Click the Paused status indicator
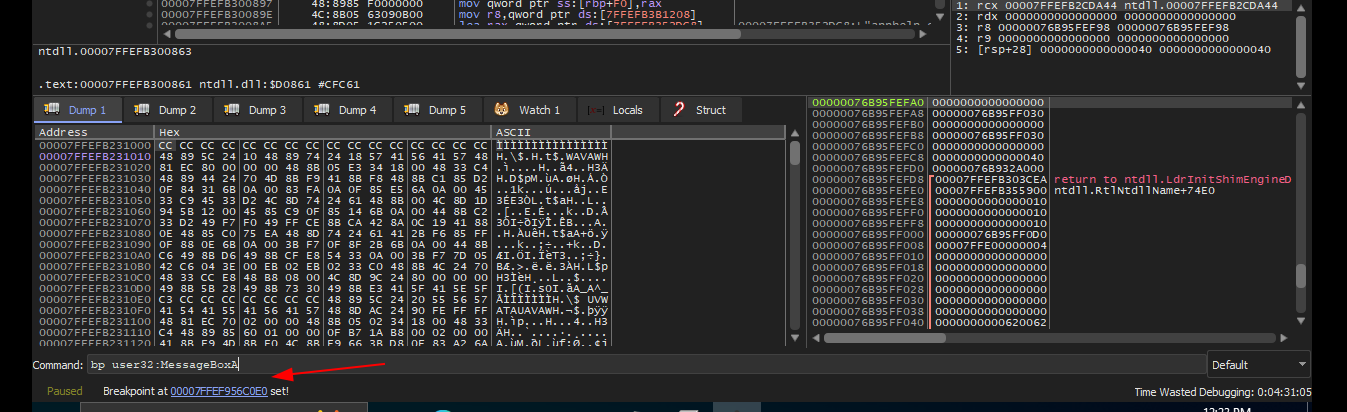Viewport: 1347px width, 412px height. coord(65,391)
